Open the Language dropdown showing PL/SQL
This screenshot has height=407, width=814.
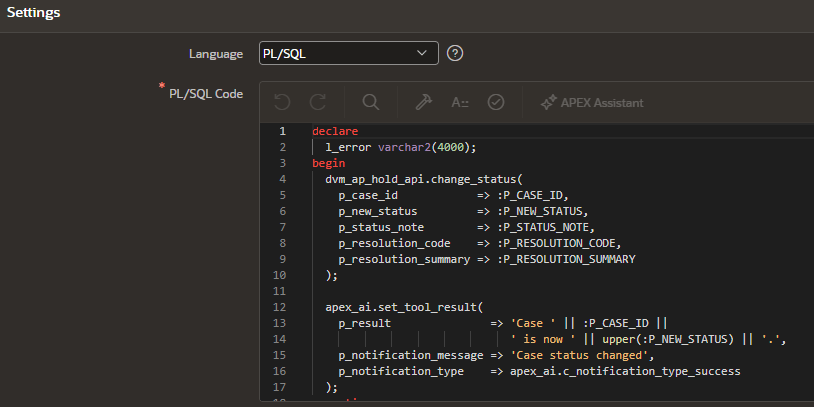348,53
